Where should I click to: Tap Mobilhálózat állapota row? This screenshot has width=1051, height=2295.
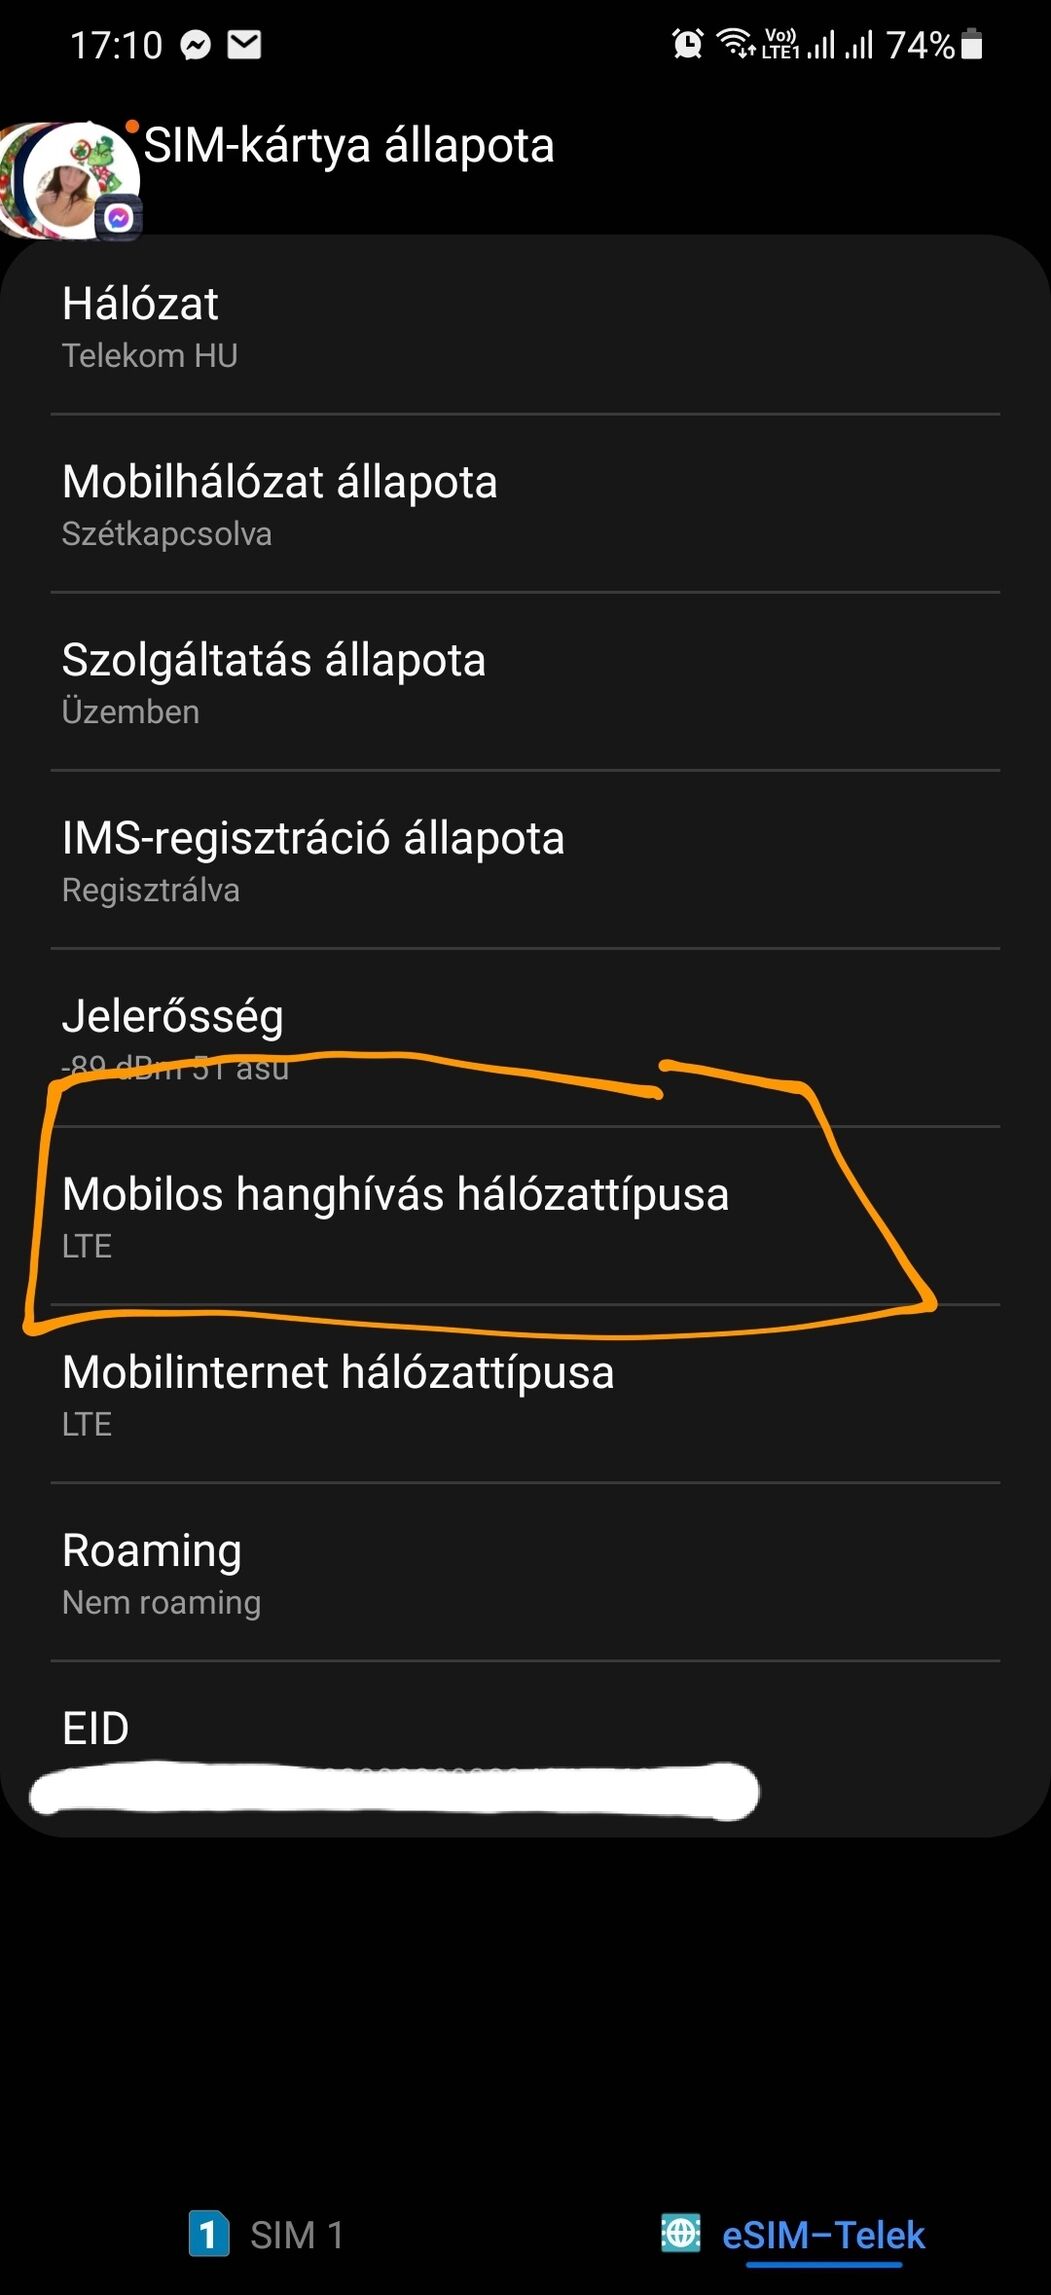coord(525,504)
